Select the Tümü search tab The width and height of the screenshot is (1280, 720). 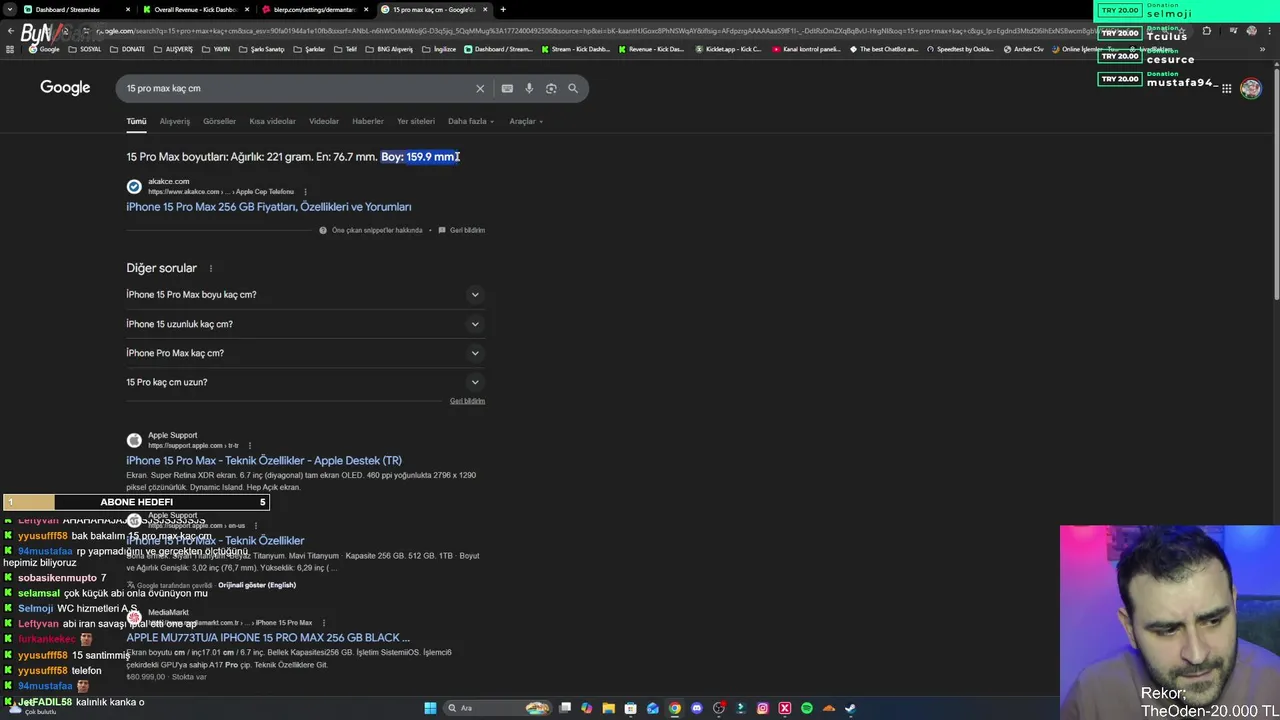[136, 121]
